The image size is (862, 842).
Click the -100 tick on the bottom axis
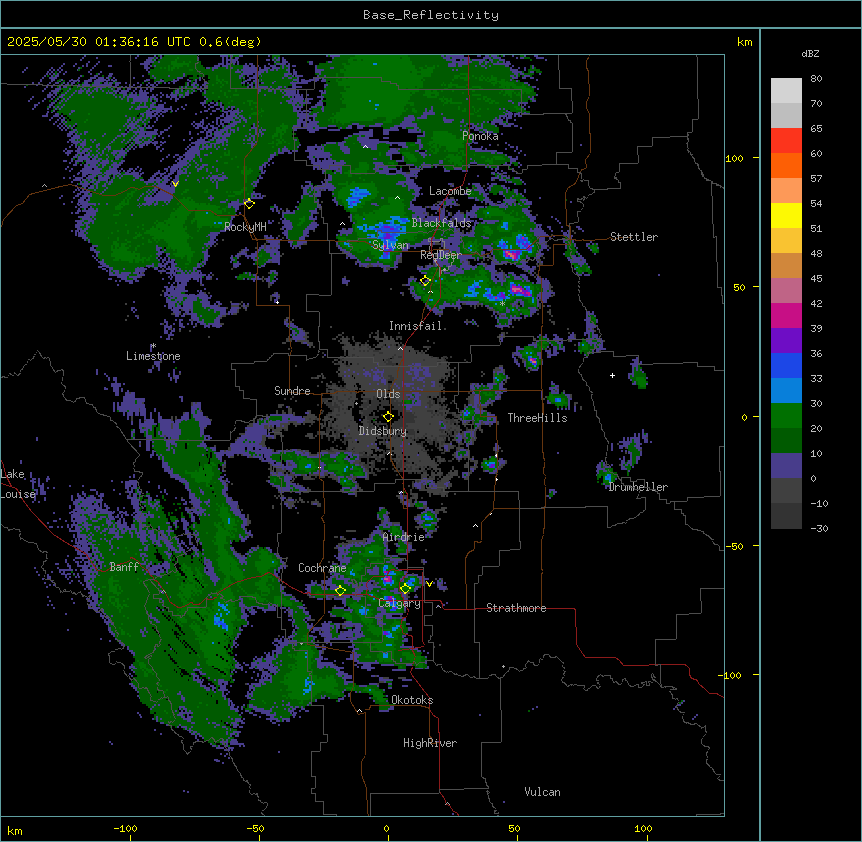125,828
